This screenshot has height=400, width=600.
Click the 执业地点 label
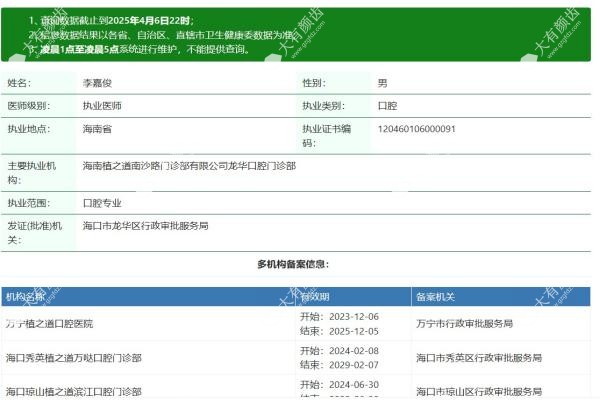coord(29,129)
